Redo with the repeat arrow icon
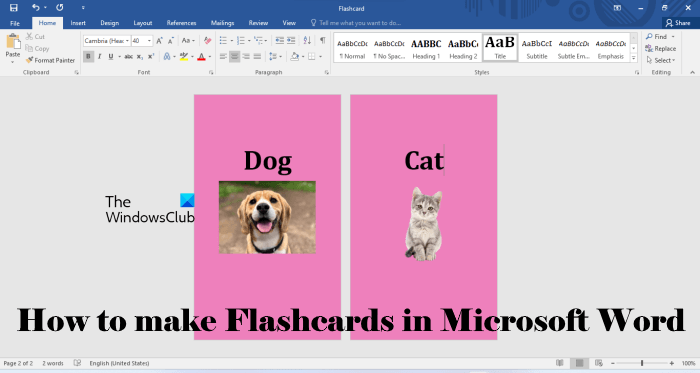The image size is (700, 373). click(x=59, y=8)
